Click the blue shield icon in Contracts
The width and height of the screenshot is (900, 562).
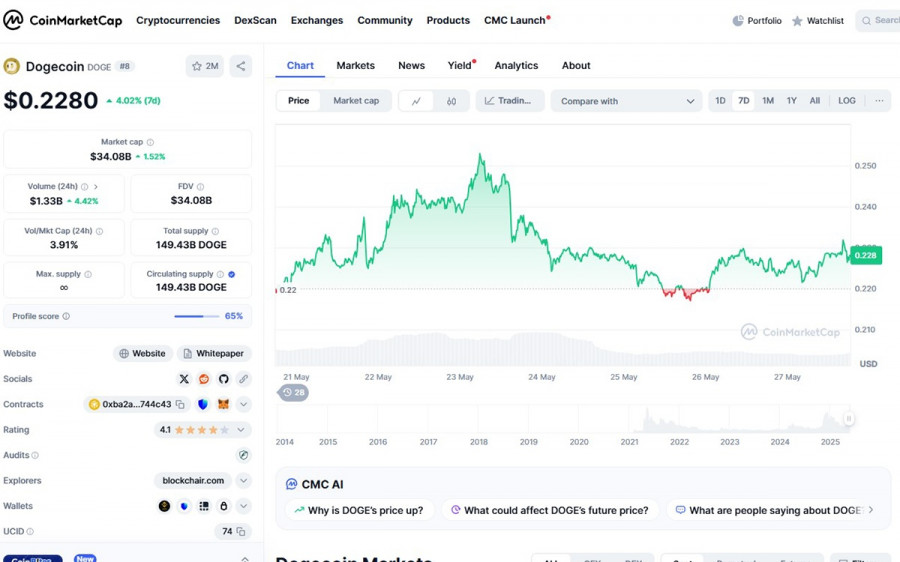(x=203, y=404)
